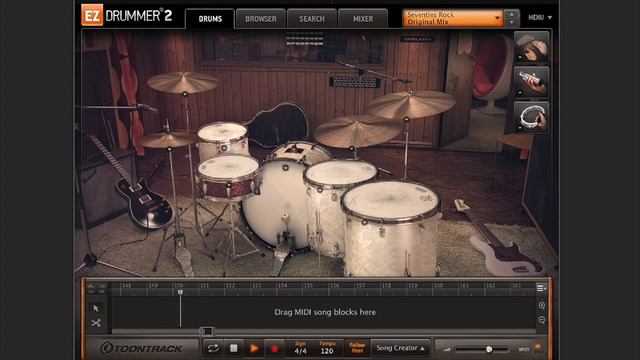Hit the smaller floor tom beside the kick

(341, 172)
